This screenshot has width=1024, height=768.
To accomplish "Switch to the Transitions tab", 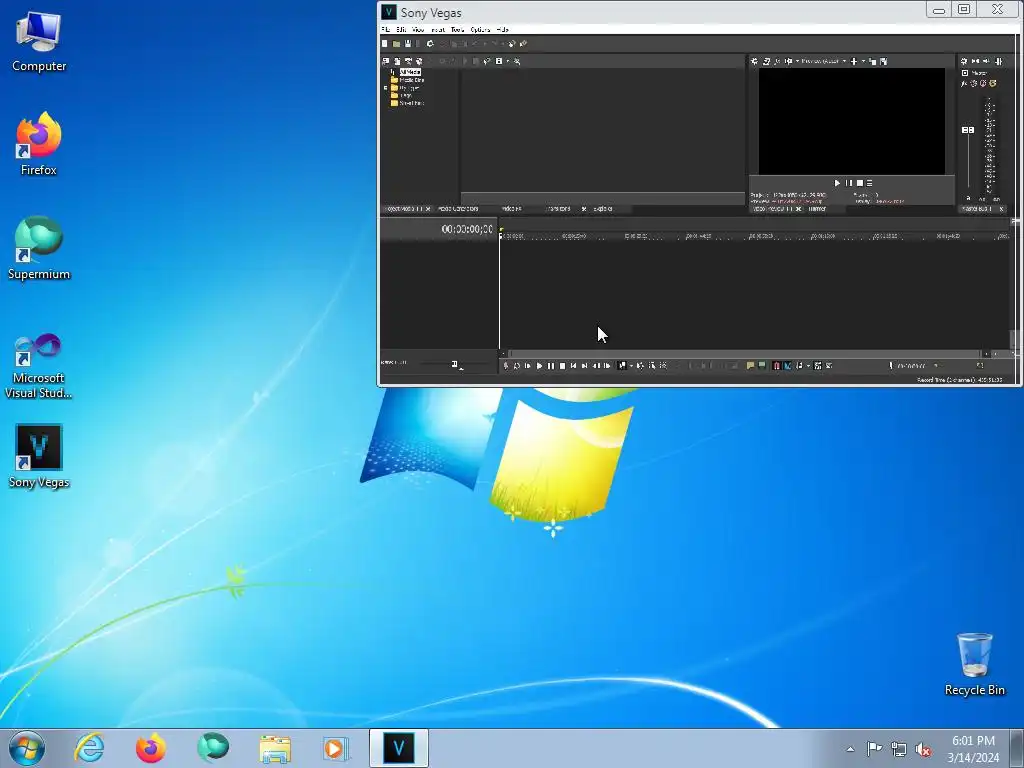I will [x=558, y=209].
